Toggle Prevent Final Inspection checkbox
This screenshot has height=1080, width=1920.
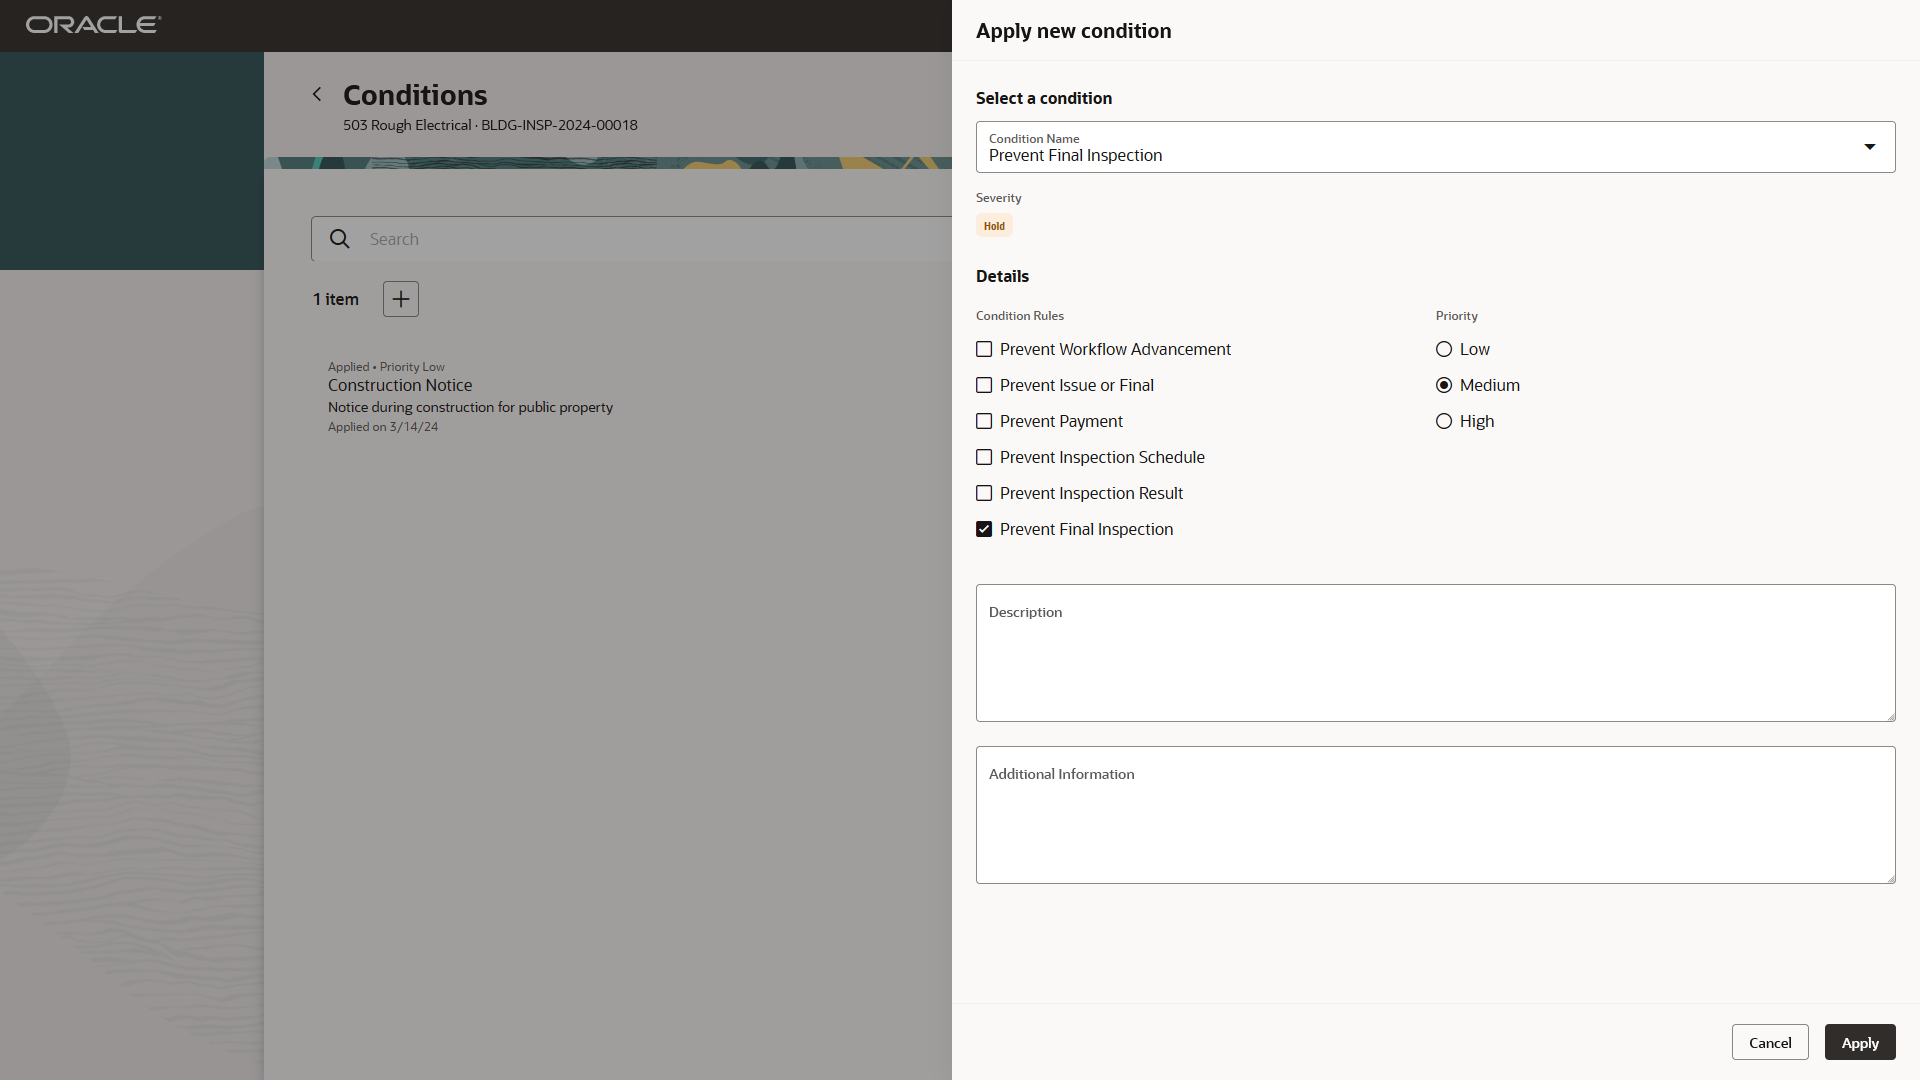pyautogui.click(x=984, y=529)
